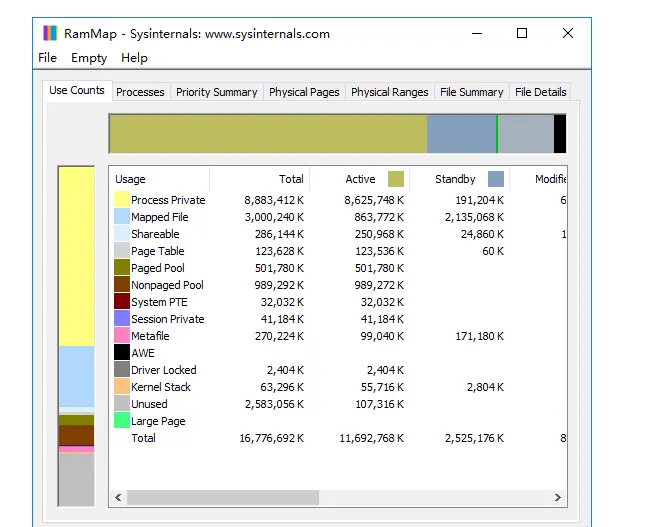The height and width of the screenshot is (527, 647).
Task: Open the Physical Pages tab
Action: coord(304,92)
